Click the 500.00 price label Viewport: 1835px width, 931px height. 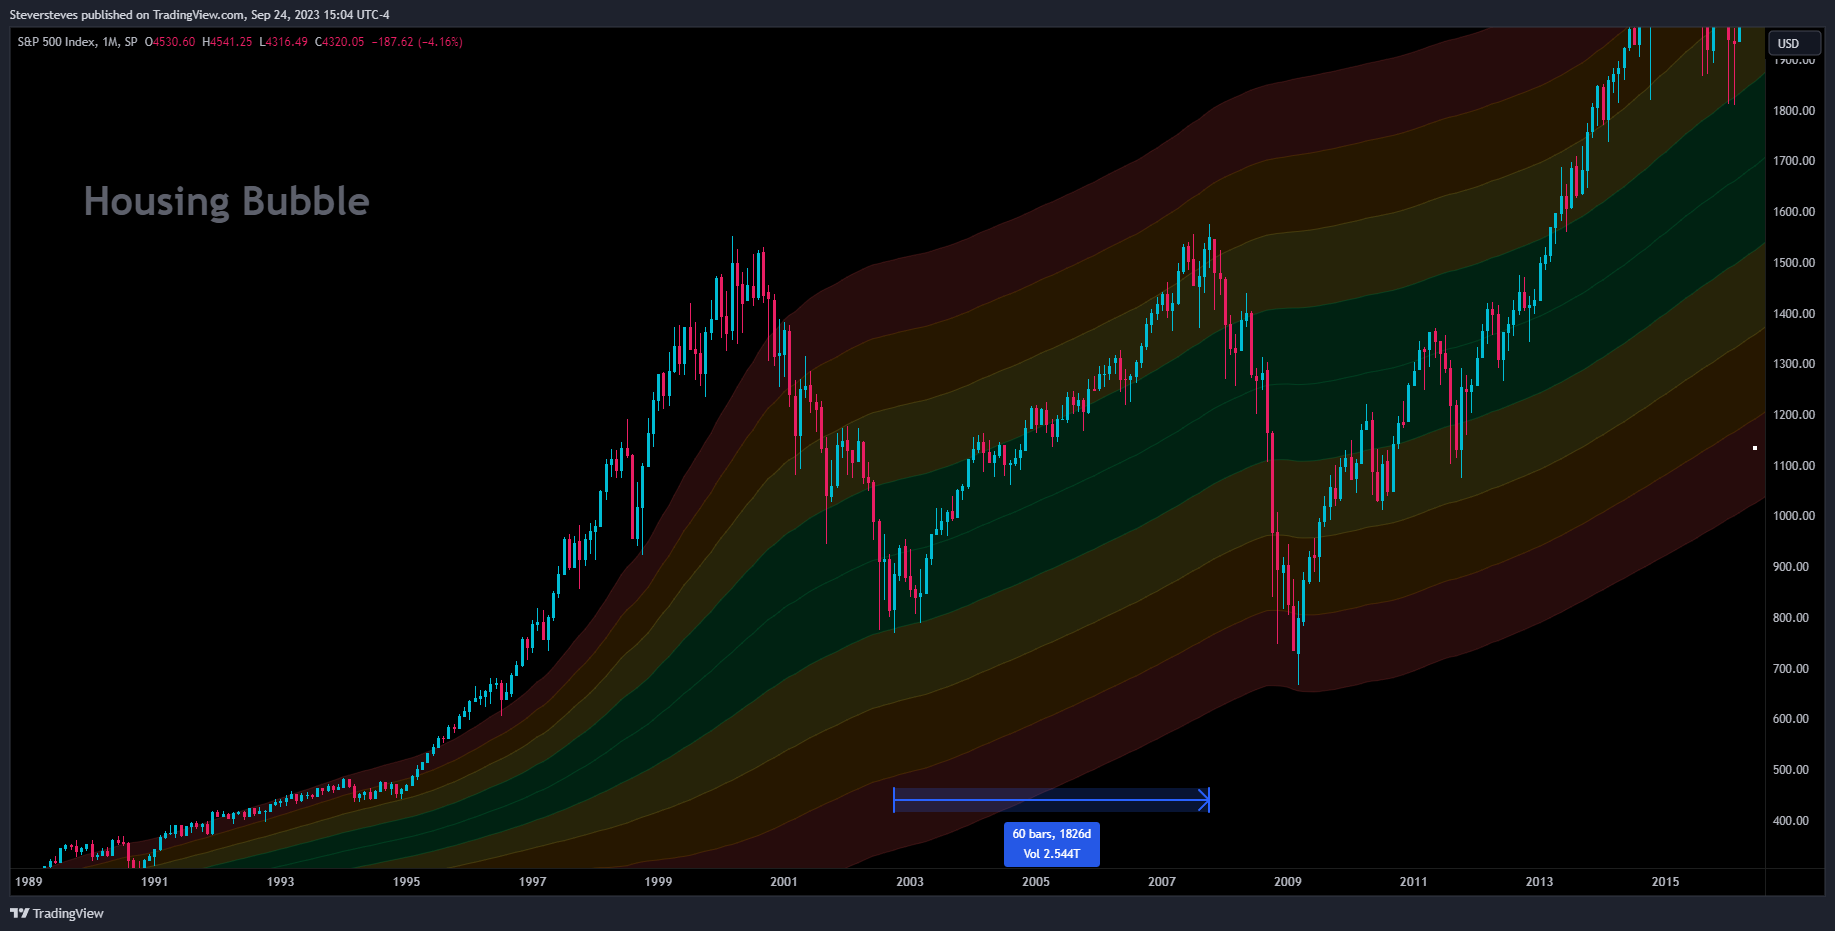coord(1791,770)
